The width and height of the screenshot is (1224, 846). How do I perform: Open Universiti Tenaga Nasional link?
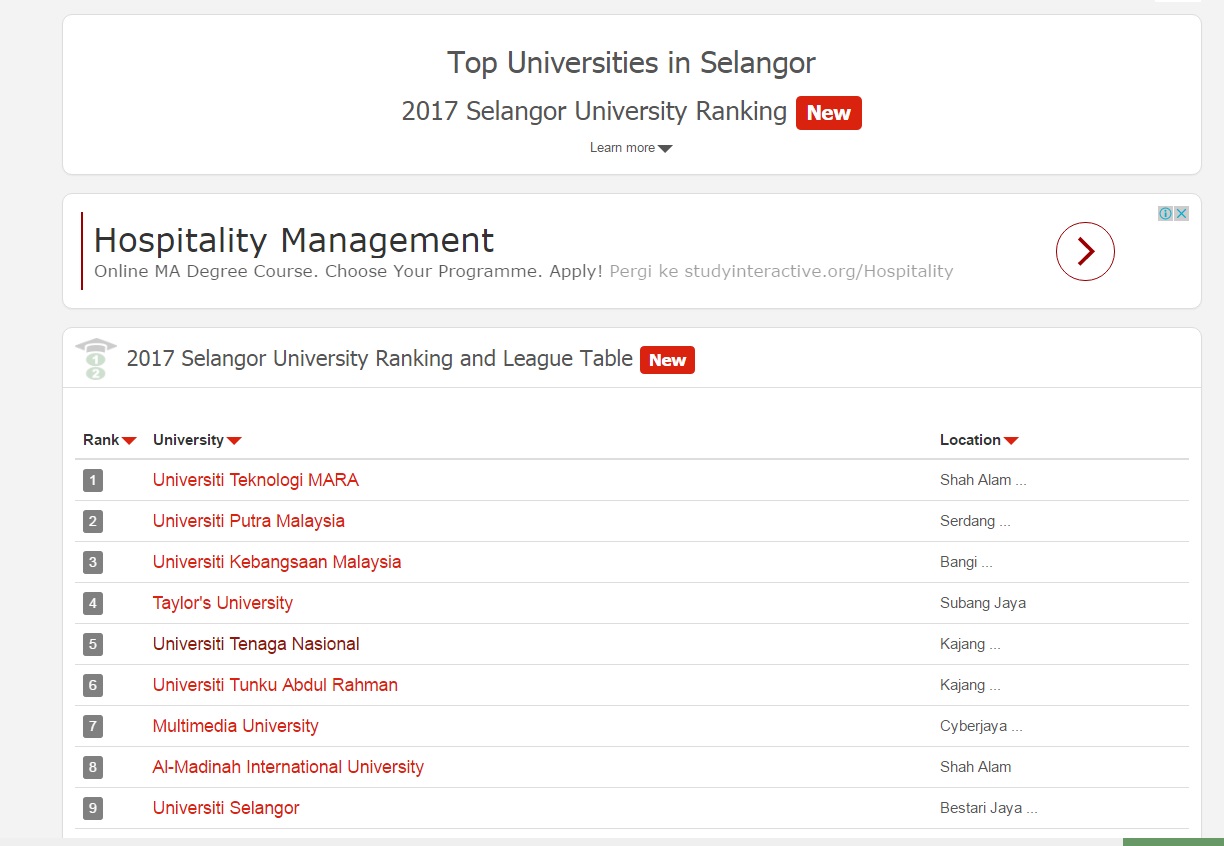click(x=256, y=644)
